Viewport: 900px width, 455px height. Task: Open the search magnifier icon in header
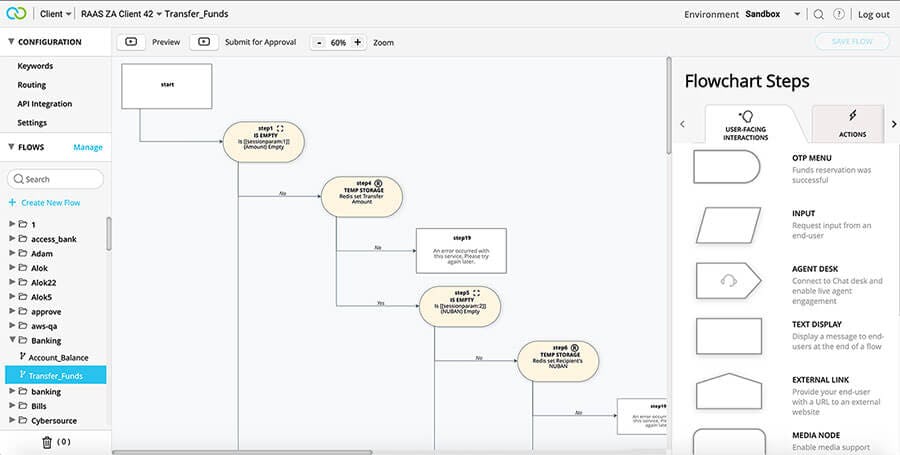(819, 14)
